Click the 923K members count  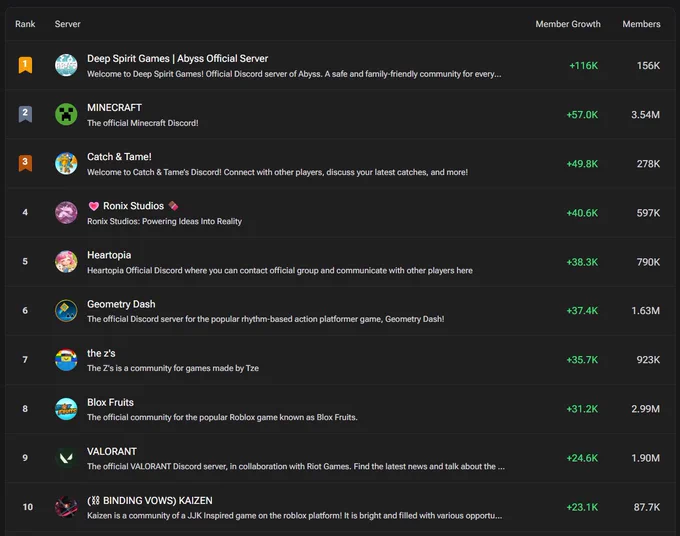[648, 360]
